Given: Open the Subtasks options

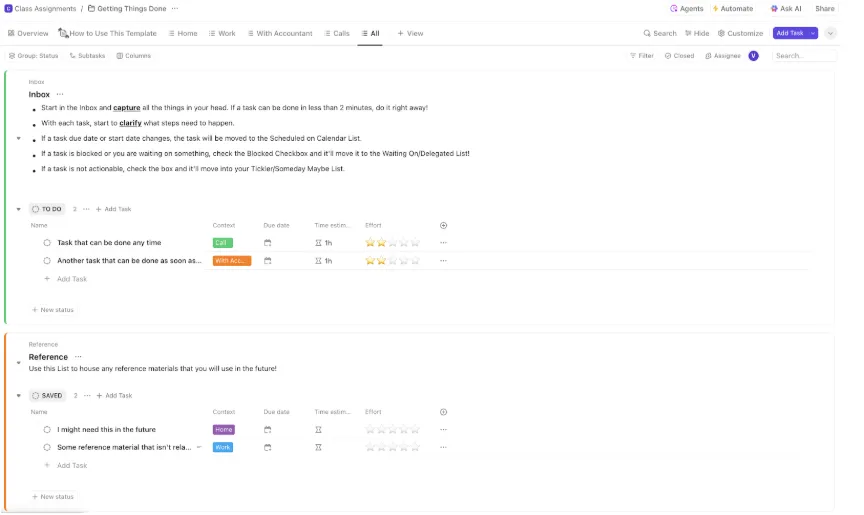Looking at the screenshot, I should [87, 56].
